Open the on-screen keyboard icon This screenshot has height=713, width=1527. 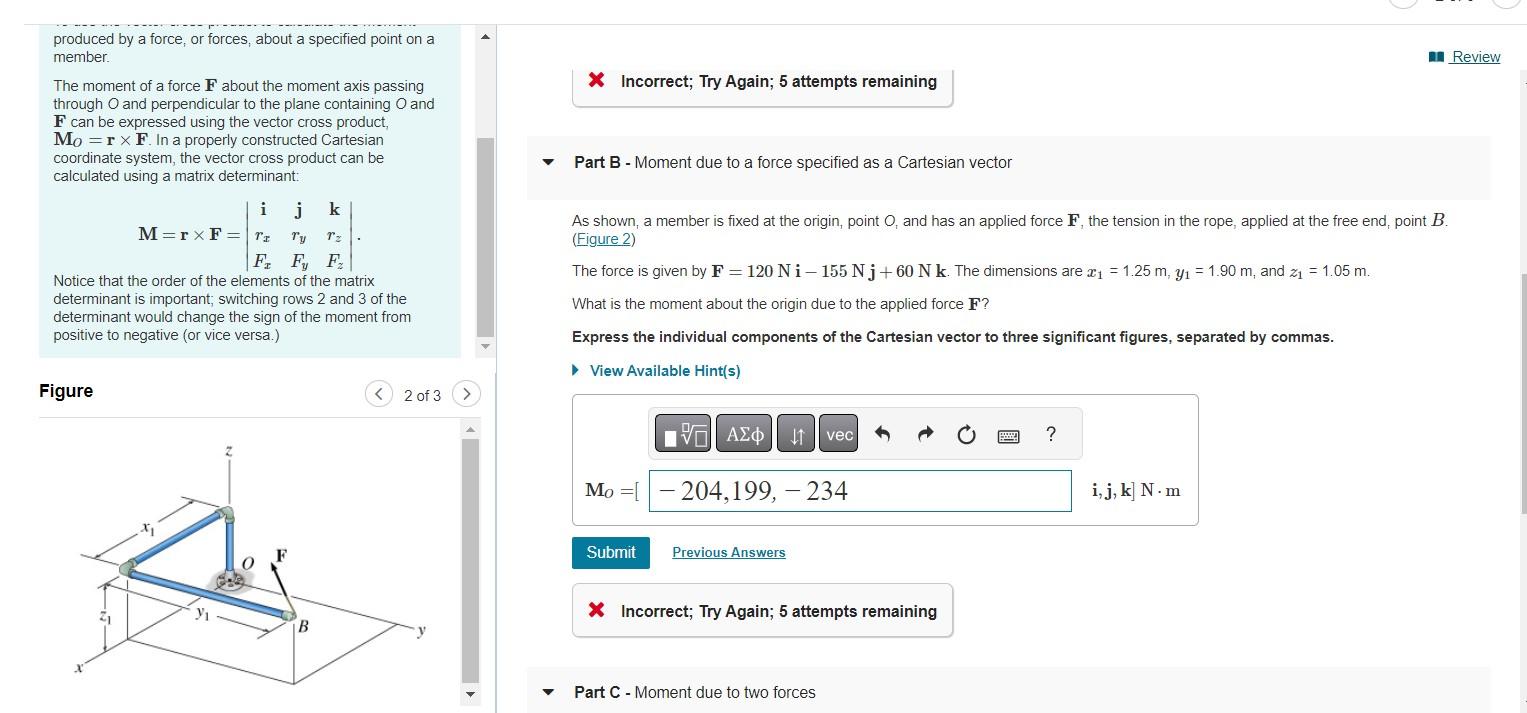pyautogui.click(x=1008, y=433)
